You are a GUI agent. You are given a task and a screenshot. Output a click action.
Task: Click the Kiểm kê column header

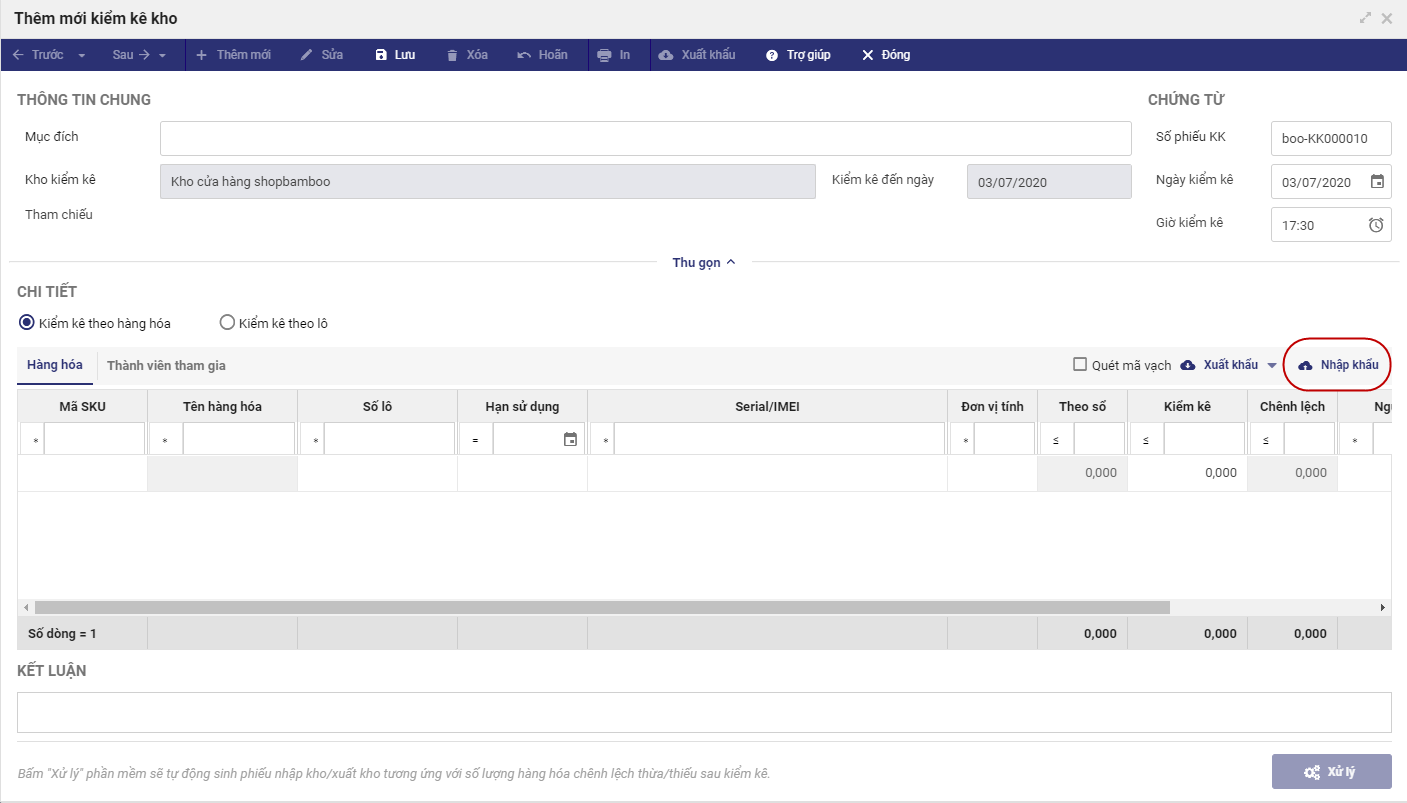[1187, 406]
